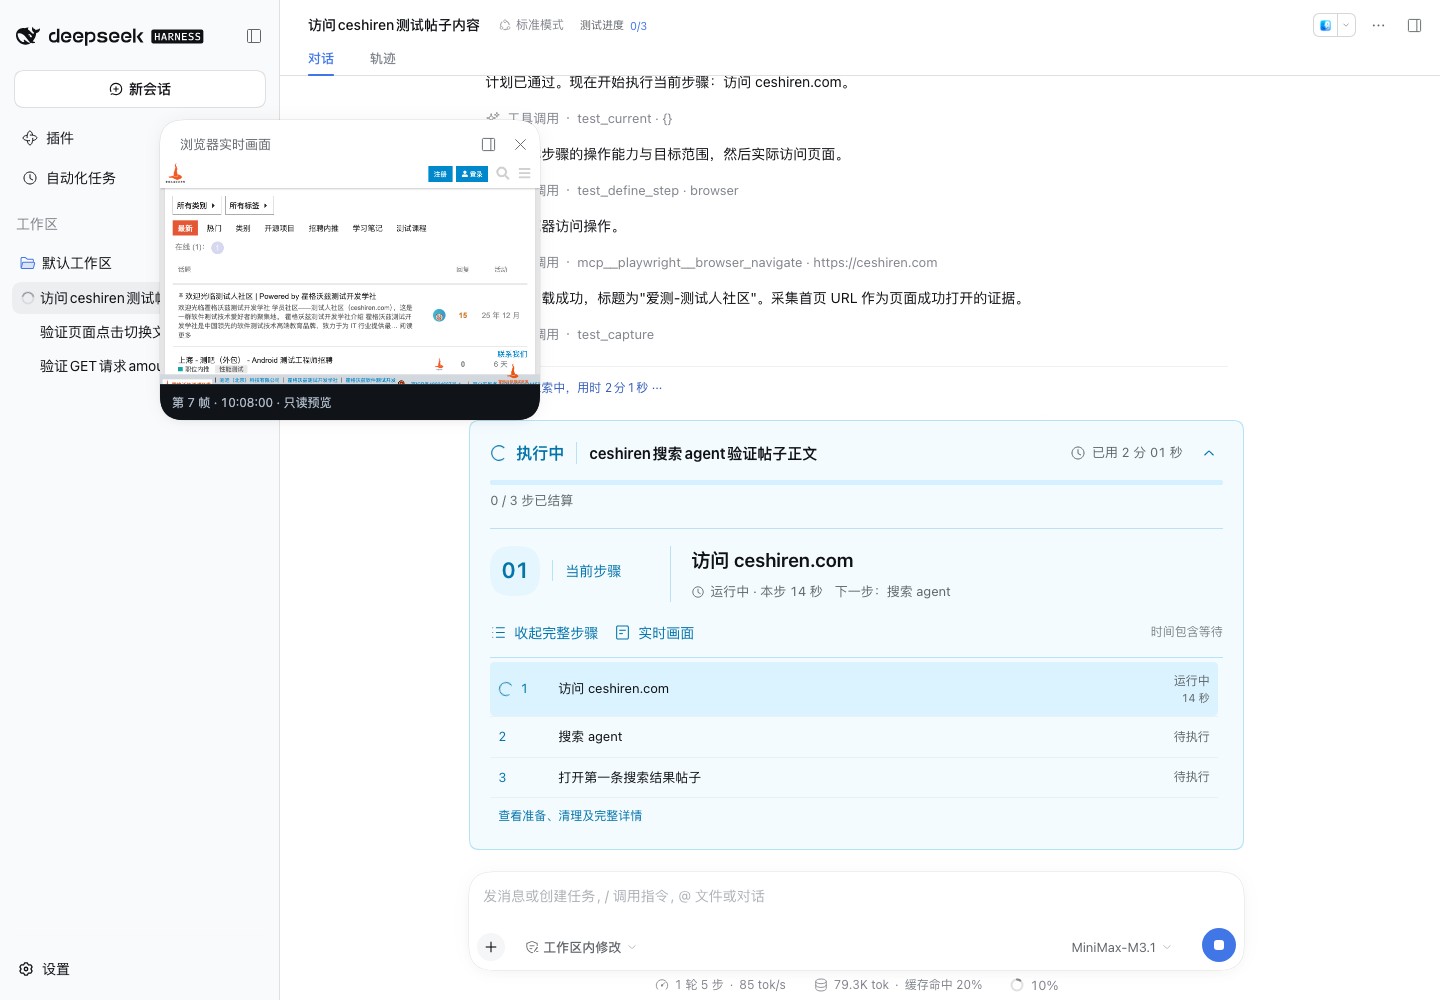Switch to the 对话 tab
The image size is (1440, 1000).
click(x=321, y=59)
